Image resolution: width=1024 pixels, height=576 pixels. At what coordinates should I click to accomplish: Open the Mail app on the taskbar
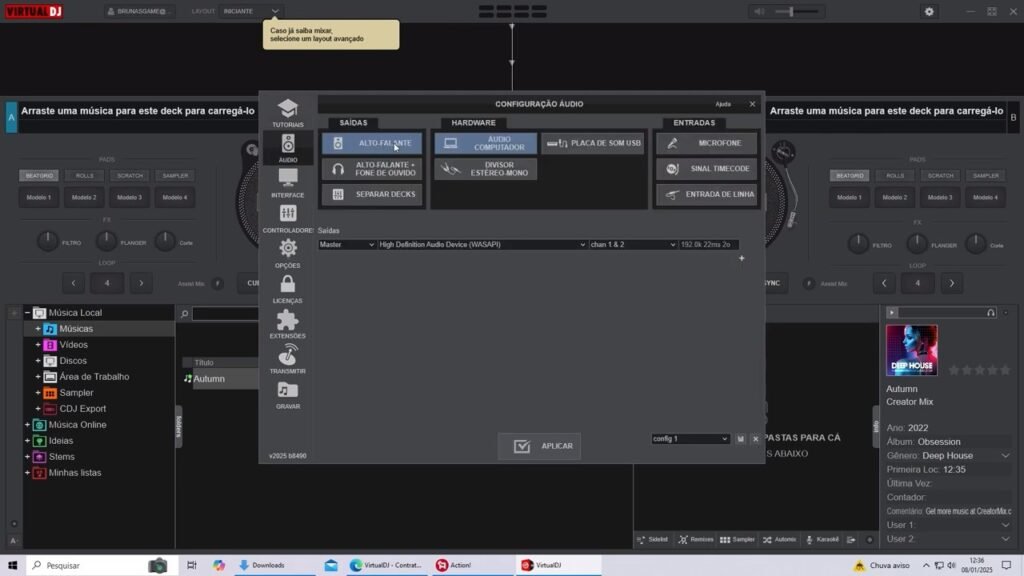tap(331, 565)
